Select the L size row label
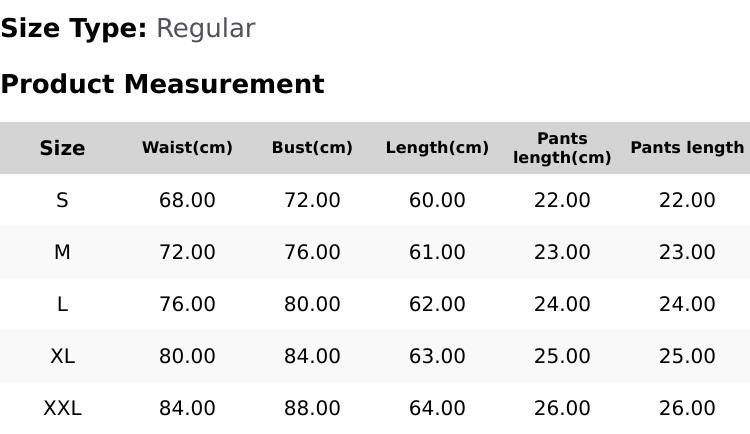 click(62, 304)
